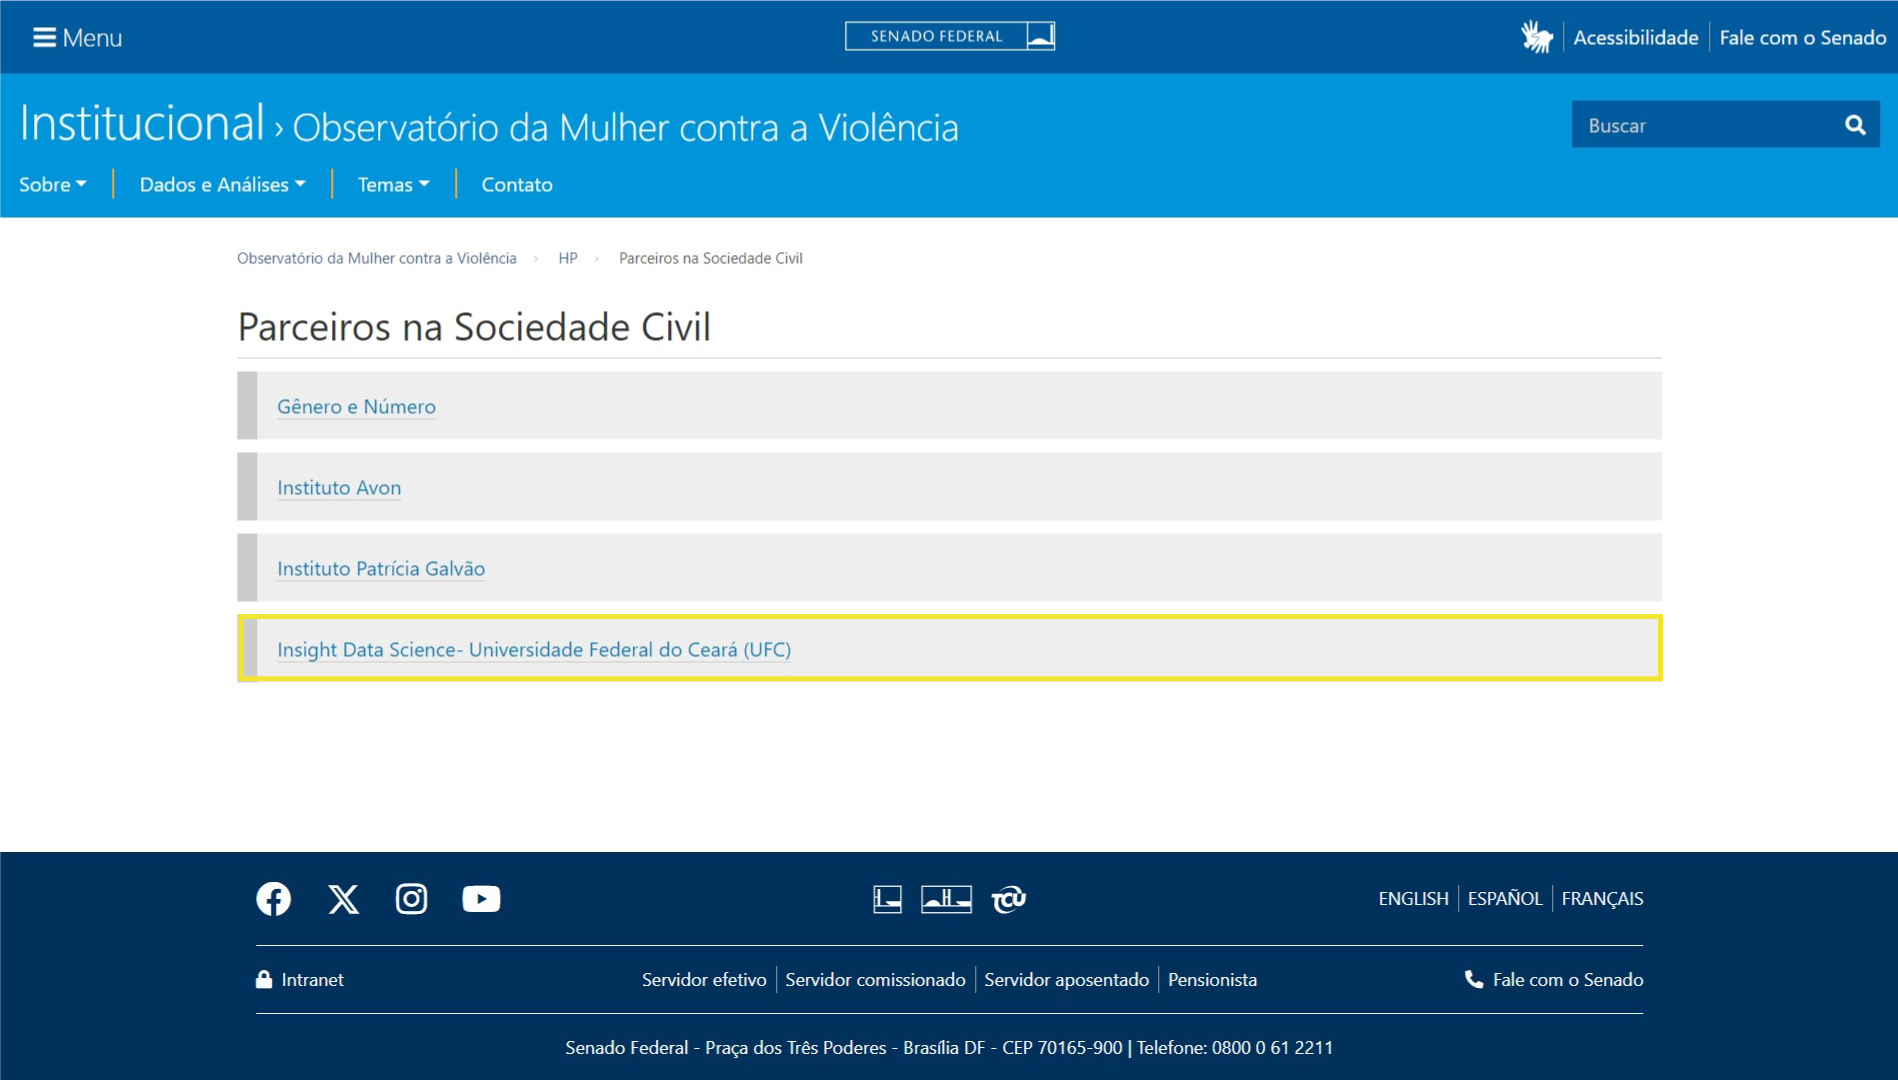Open Servidor comissionado footer link
The image size is (1898, 1080).
875,979
